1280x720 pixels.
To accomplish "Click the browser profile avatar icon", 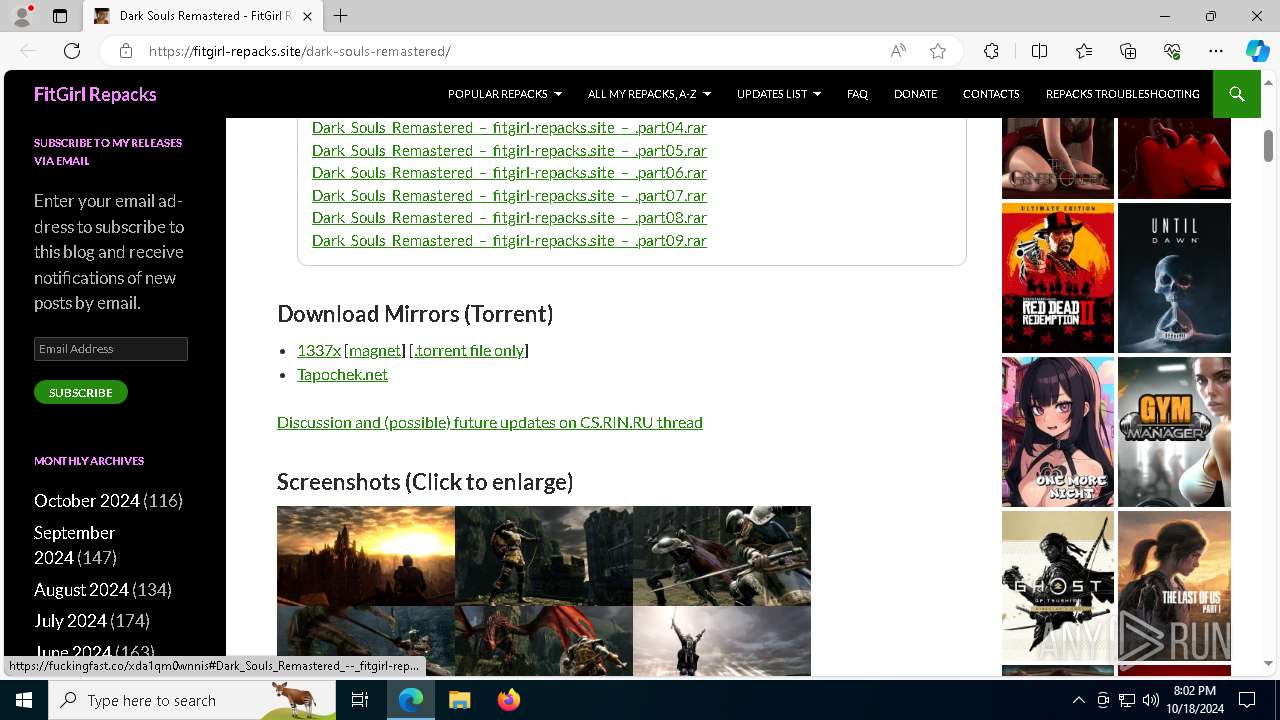I will pyautogui.click(x=22, y=16).
